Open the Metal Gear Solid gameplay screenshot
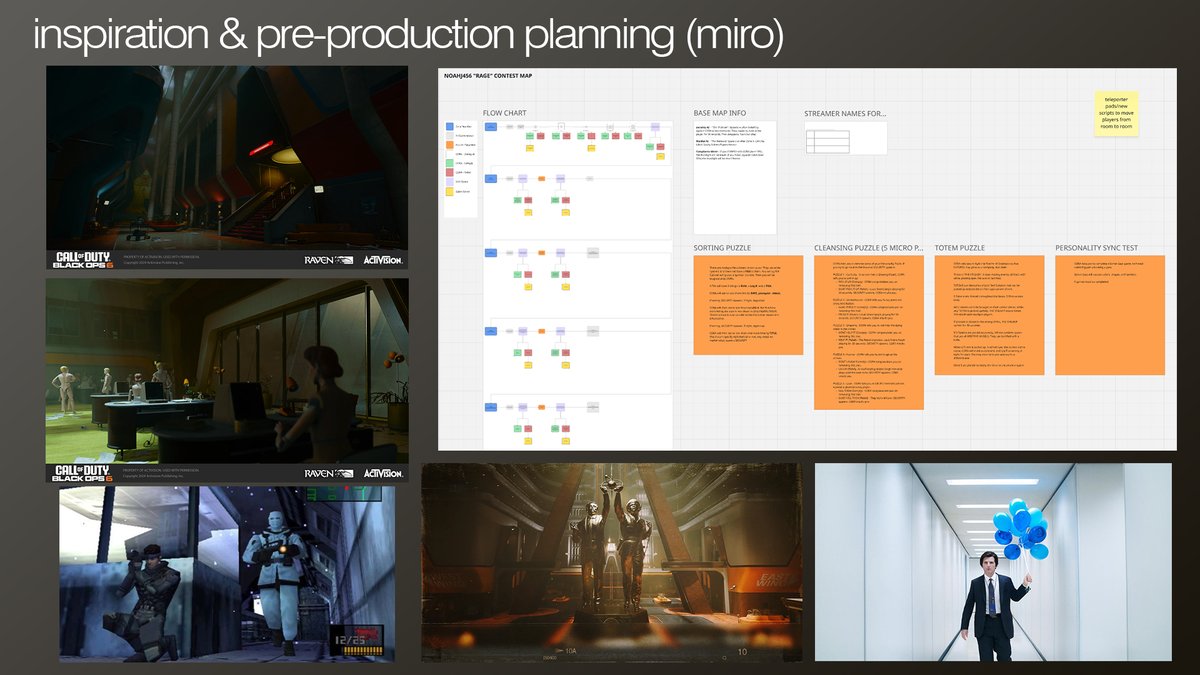 (x=227, y=574)
